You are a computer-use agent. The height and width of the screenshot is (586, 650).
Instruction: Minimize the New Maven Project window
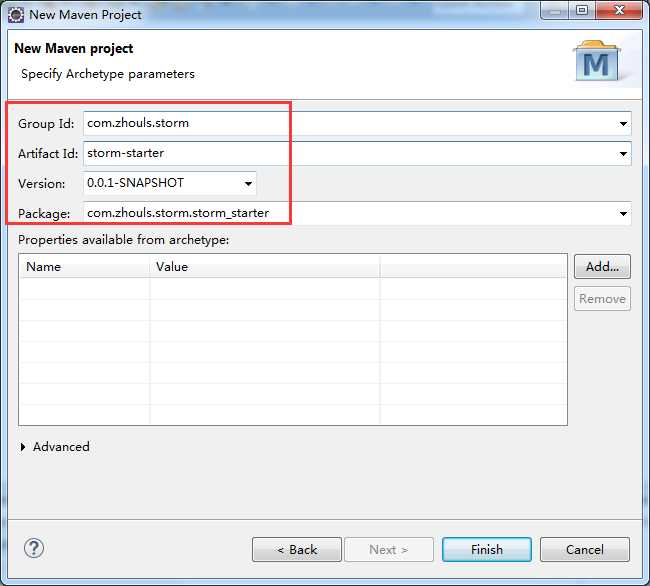click(x=554, y=10)
